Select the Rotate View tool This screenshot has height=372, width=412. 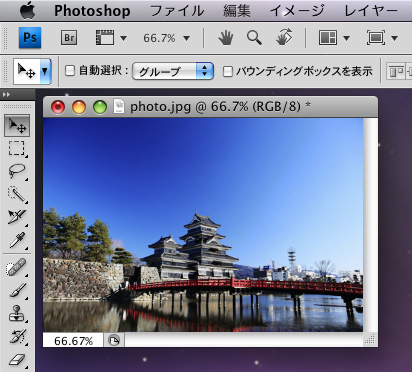pos(284,37)
